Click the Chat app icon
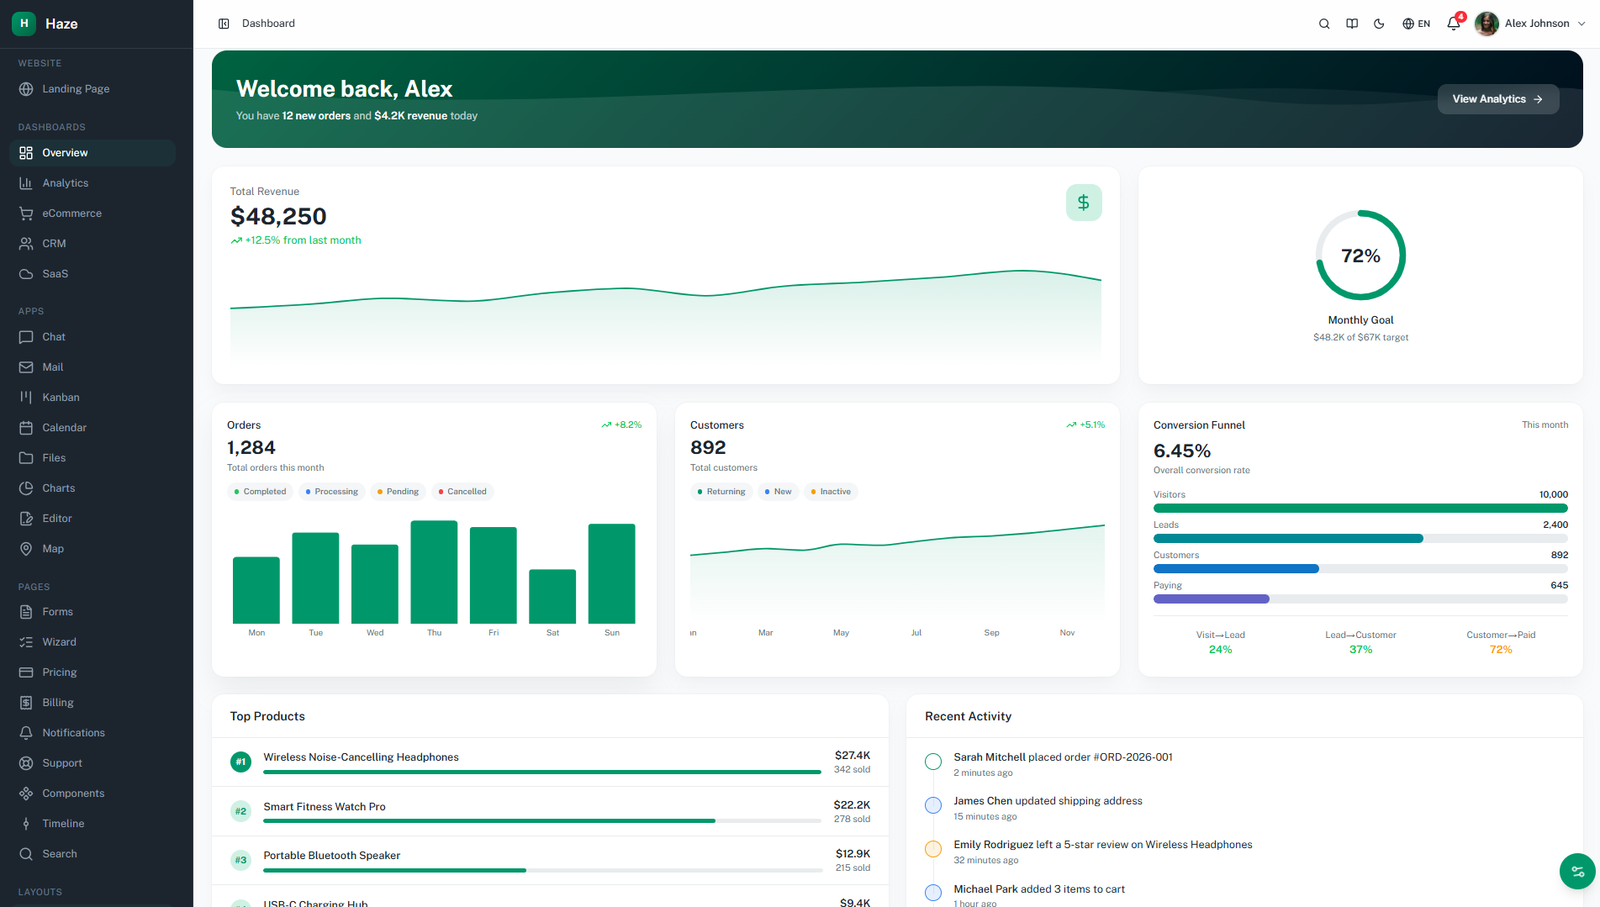Viewport: 1600px width, 907px height. [26, 337]
